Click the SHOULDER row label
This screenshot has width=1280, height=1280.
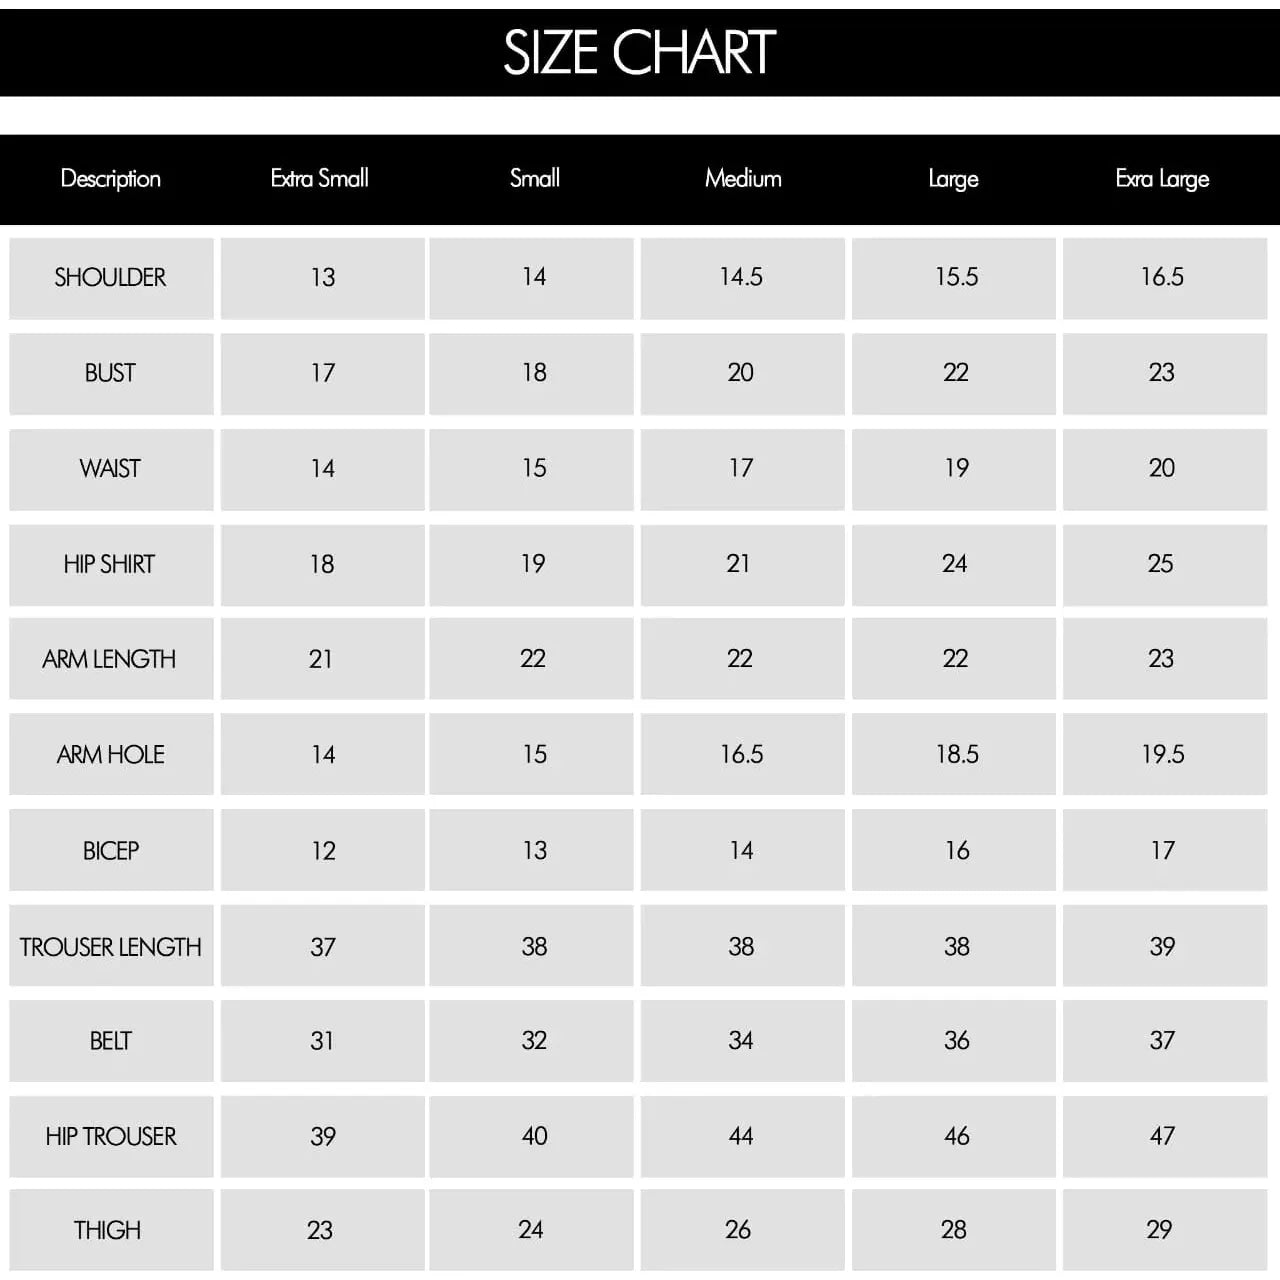pos(111,278)
